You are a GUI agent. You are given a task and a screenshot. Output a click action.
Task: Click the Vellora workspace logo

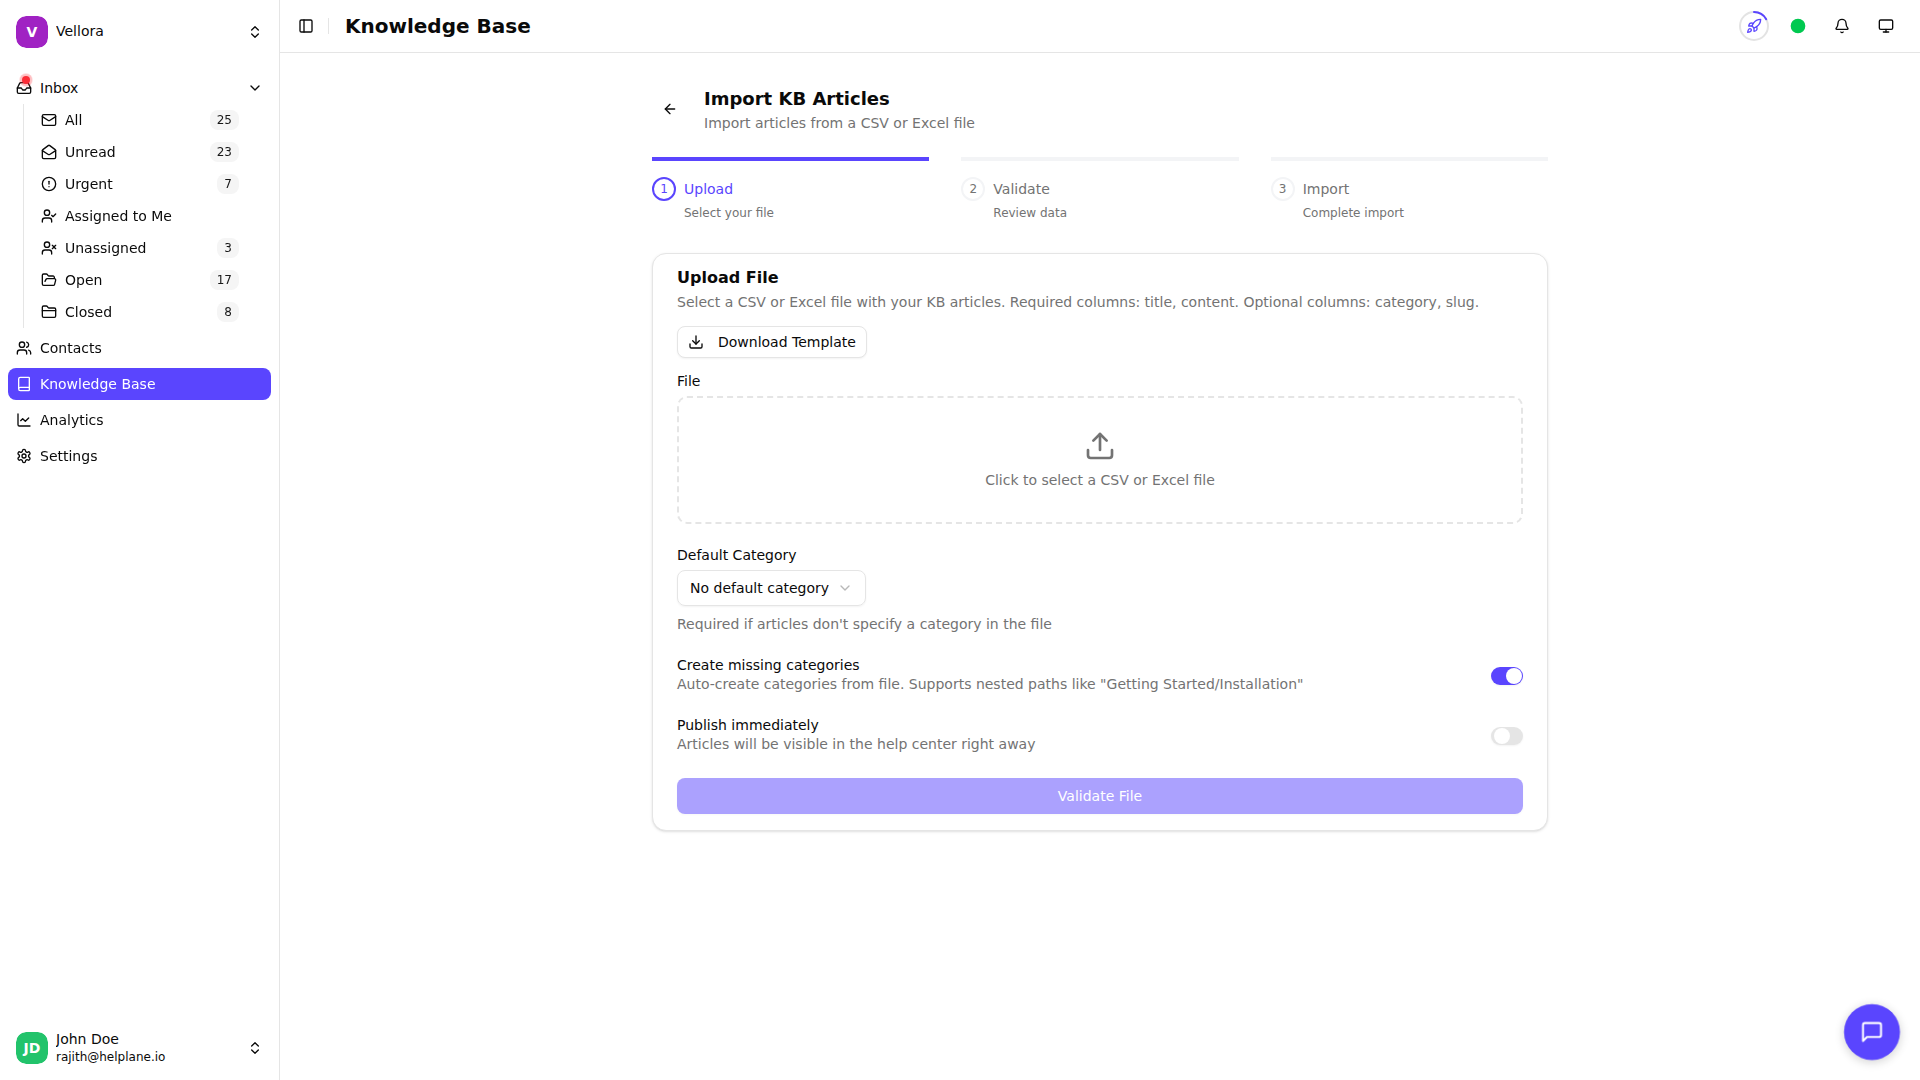[32, 31]
